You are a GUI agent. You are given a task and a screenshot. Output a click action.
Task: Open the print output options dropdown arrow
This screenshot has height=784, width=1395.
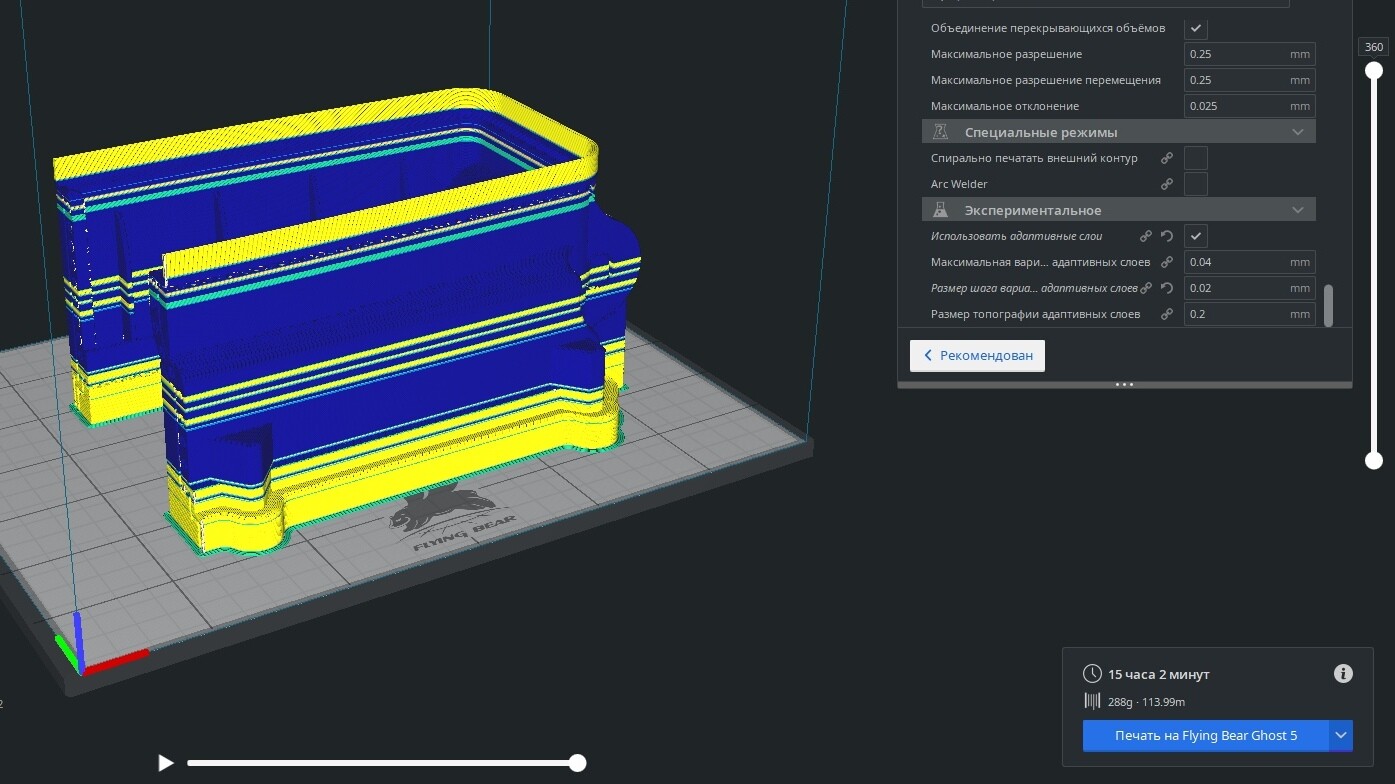(1341, 736)
